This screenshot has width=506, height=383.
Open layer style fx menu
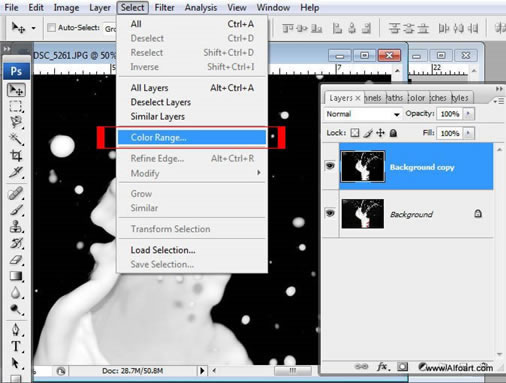coord(383,367)
